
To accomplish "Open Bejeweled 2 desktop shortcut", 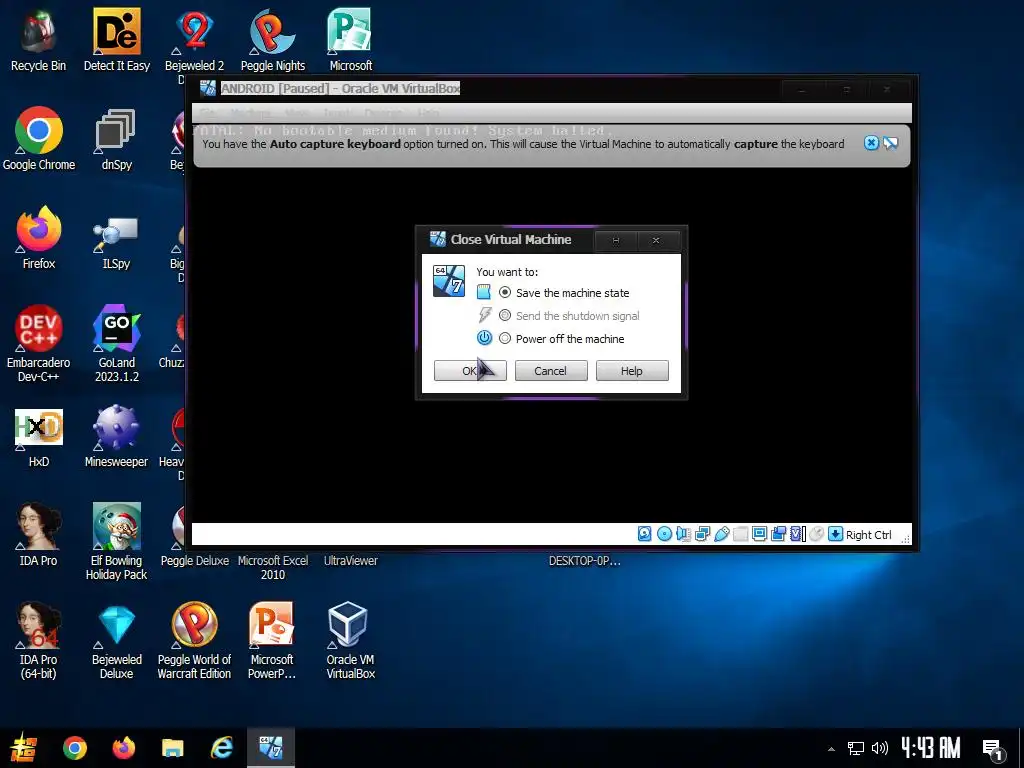I will [194, 40].
